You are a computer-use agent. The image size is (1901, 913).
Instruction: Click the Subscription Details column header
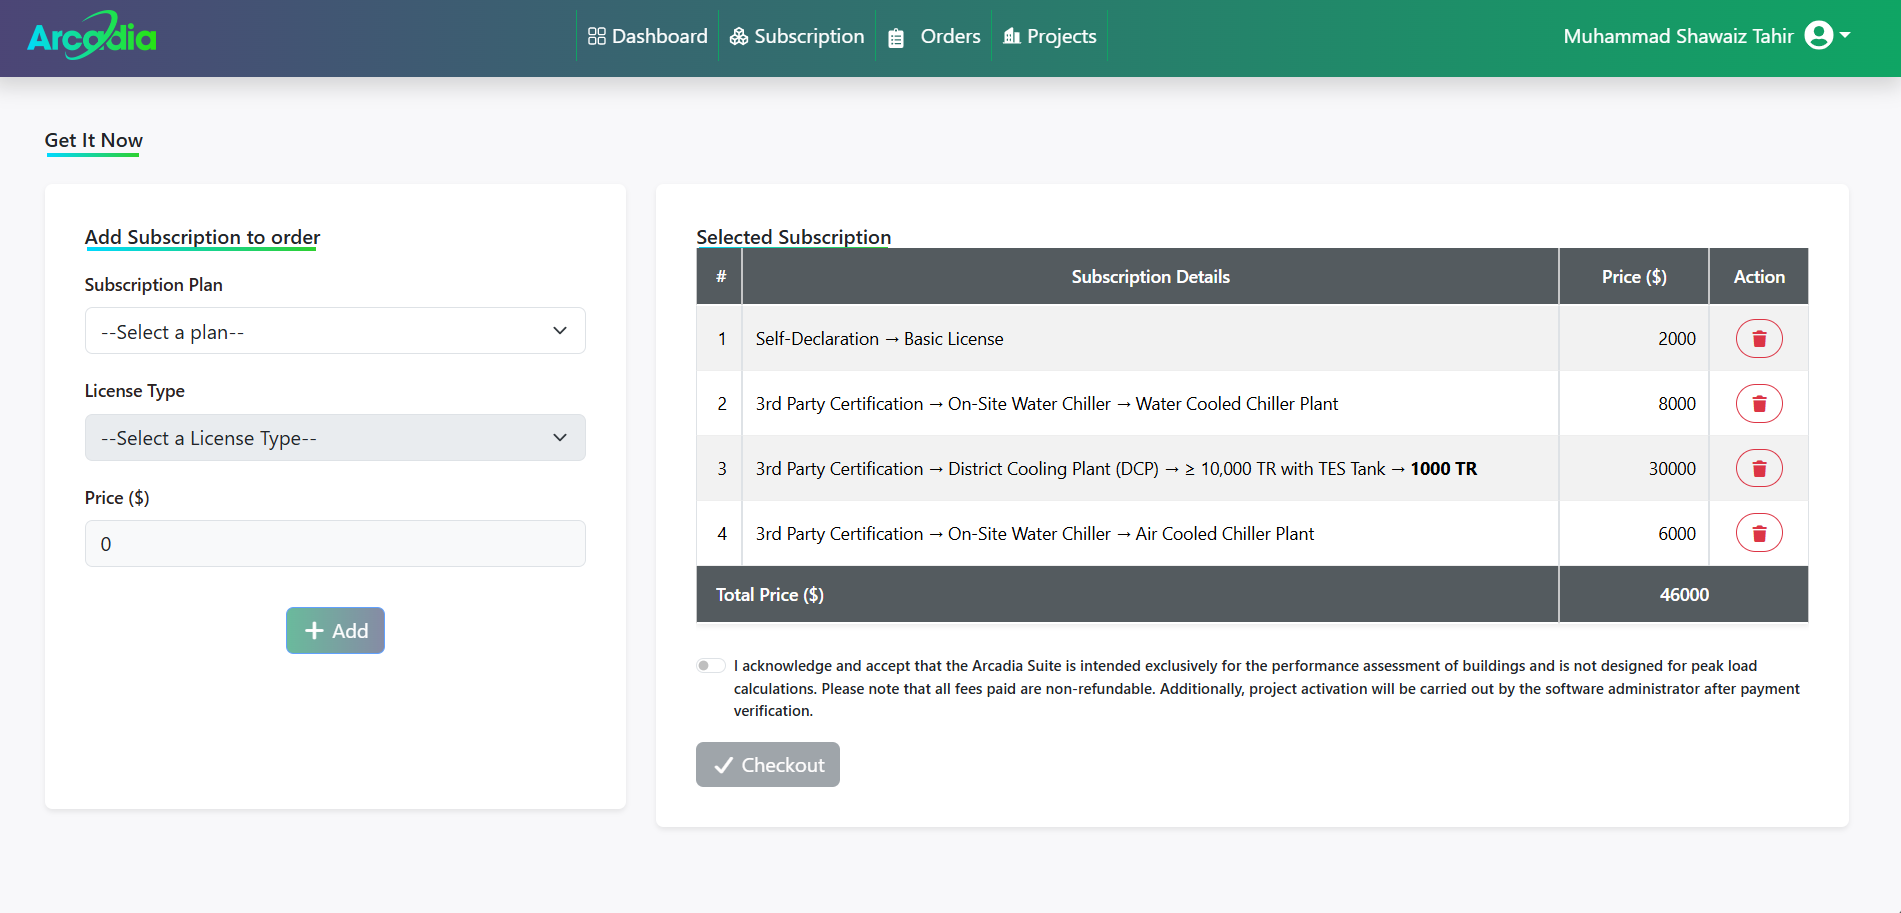[x=1150, y=277]
